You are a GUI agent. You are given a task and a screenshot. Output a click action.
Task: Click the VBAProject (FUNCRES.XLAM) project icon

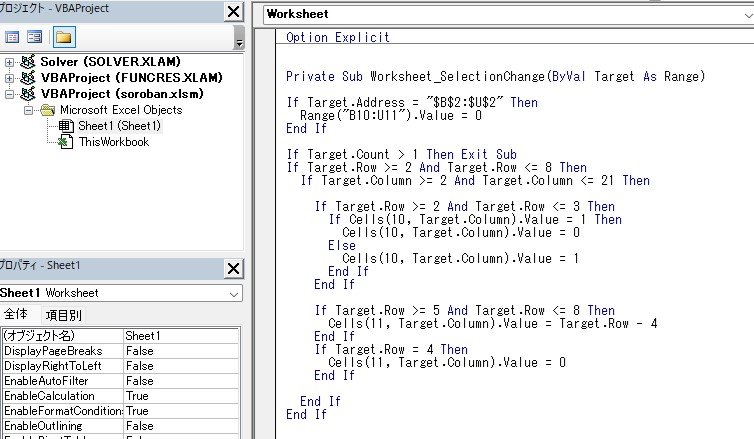(x=27, y=78)
